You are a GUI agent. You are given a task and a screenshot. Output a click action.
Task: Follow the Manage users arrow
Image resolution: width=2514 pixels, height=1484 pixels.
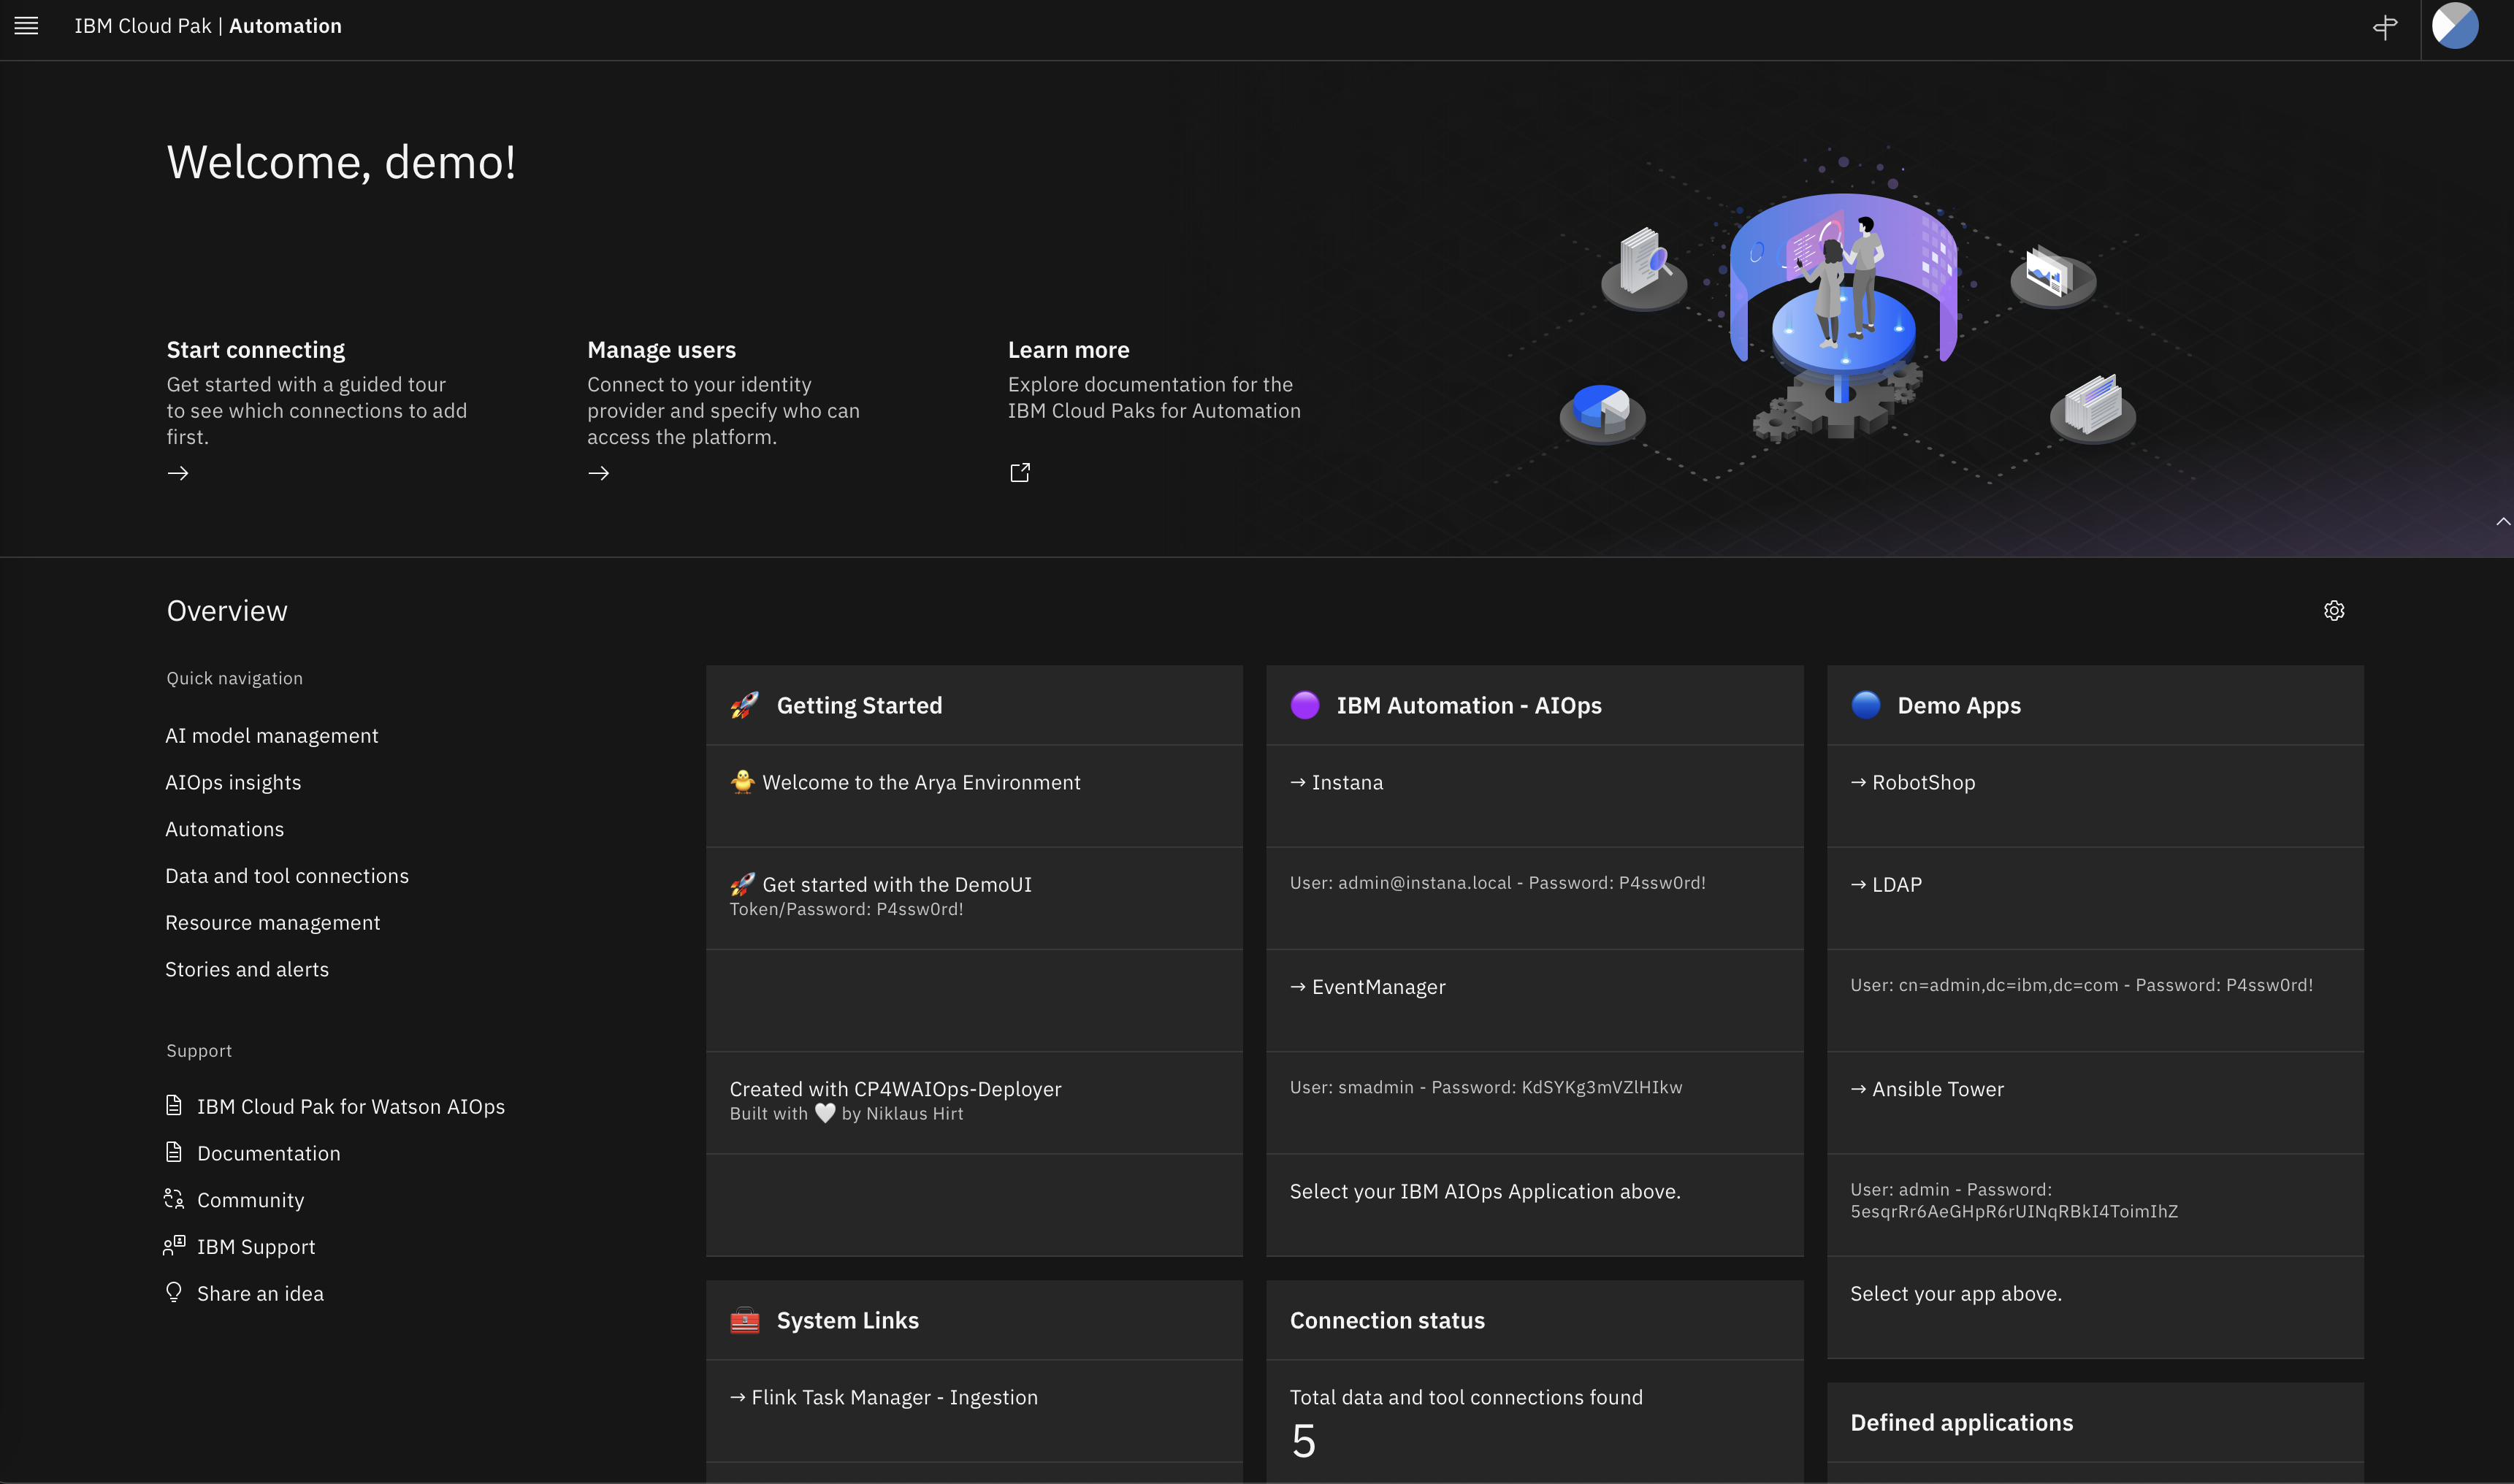click(599, 473)
